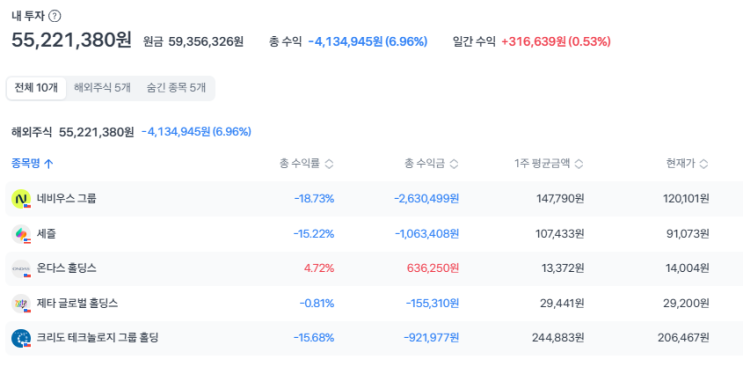Image resolution: width=743 pixels, height=367 pixels.
Task: Sort by 1주 평균금액 column
Action: [549, 164]
